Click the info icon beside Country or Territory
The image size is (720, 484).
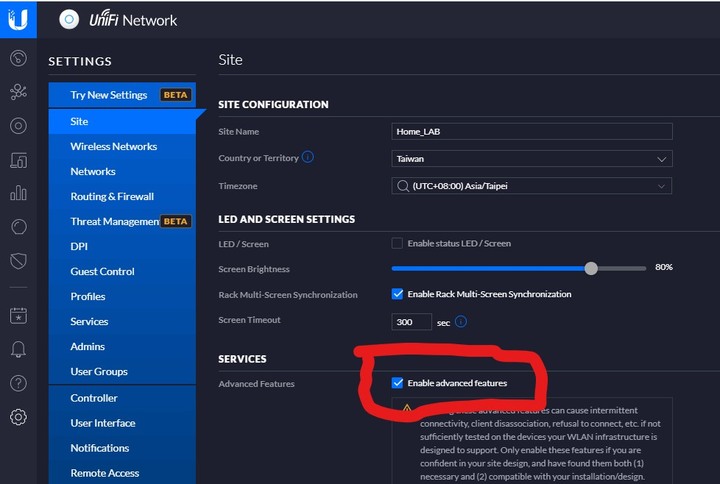[x=308, y=157]
